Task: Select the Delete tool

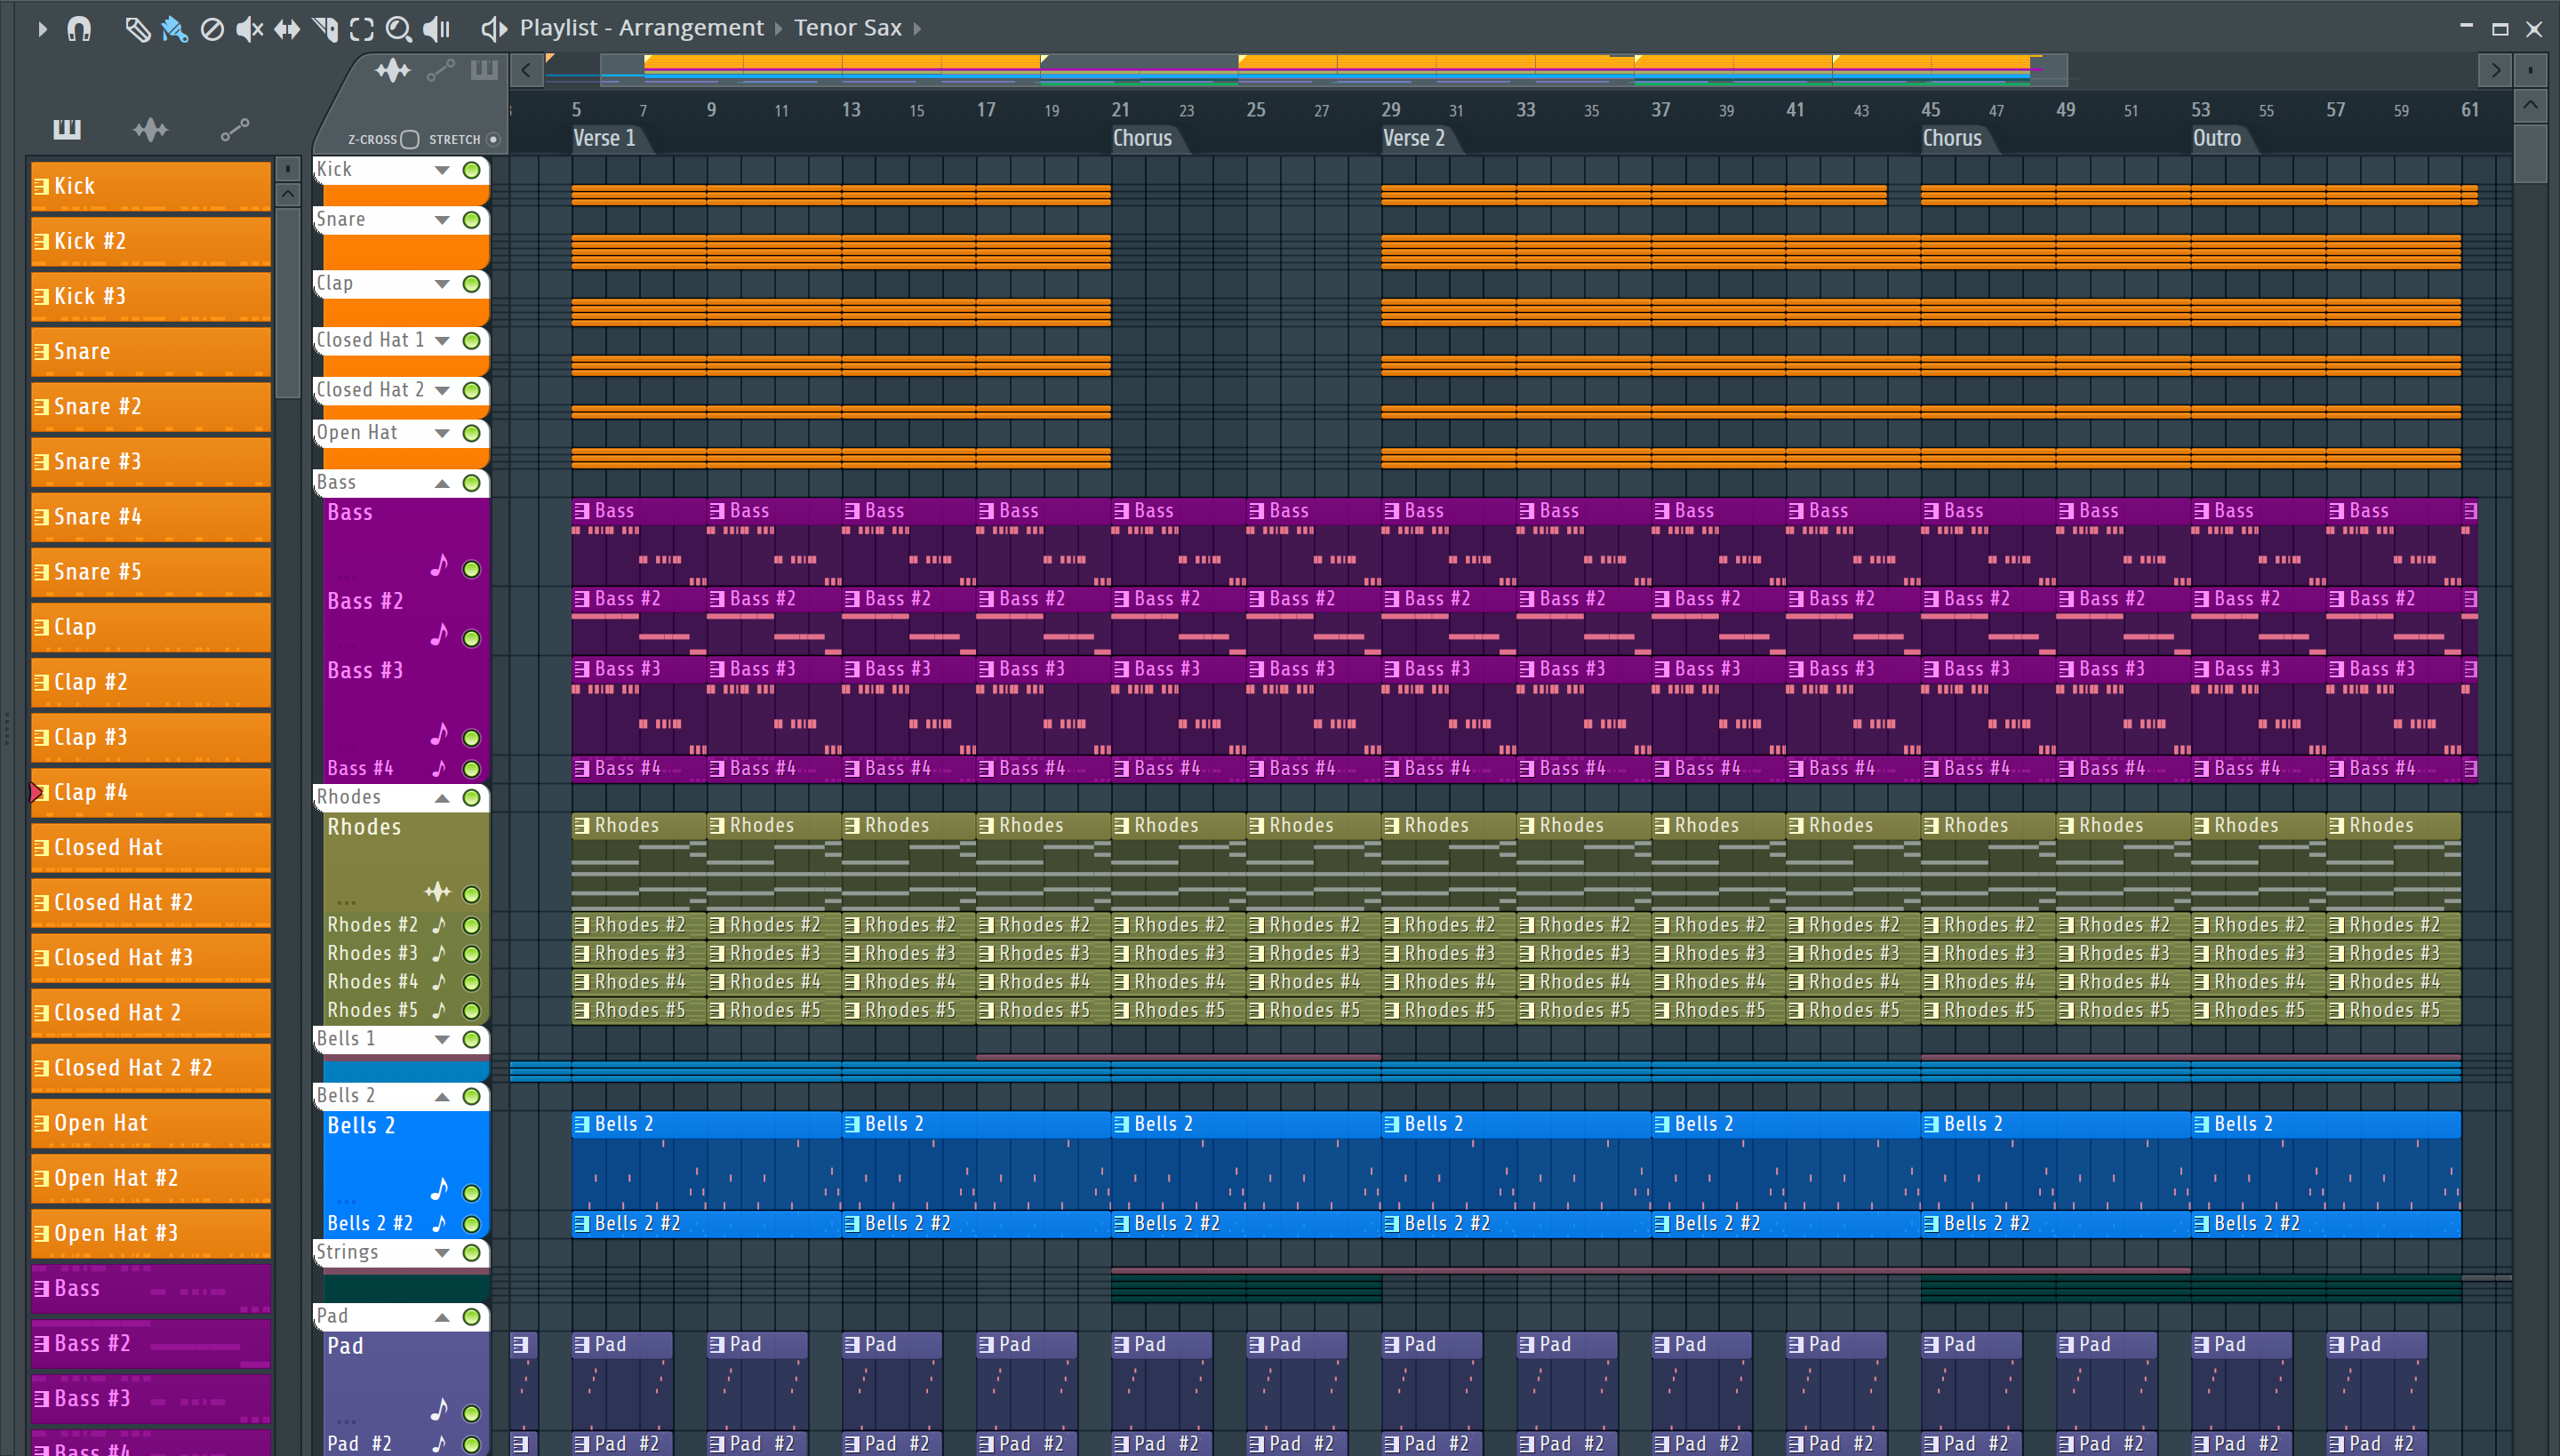Action: point(212,29)
